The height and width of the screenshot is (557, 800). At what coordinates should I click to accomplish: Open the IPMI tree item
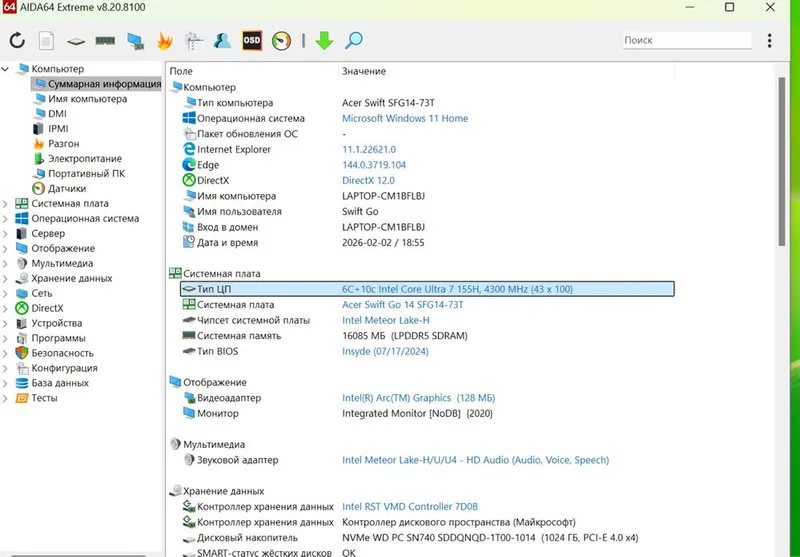51,129
